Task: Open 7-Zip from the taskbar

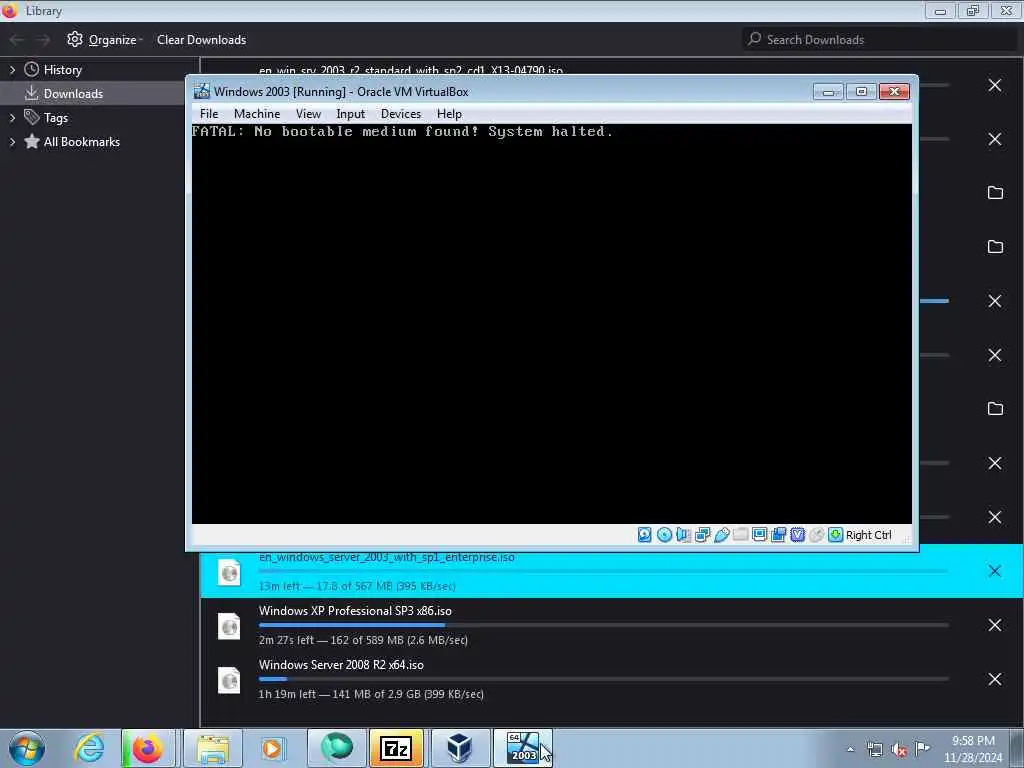Action: [396, 748]
